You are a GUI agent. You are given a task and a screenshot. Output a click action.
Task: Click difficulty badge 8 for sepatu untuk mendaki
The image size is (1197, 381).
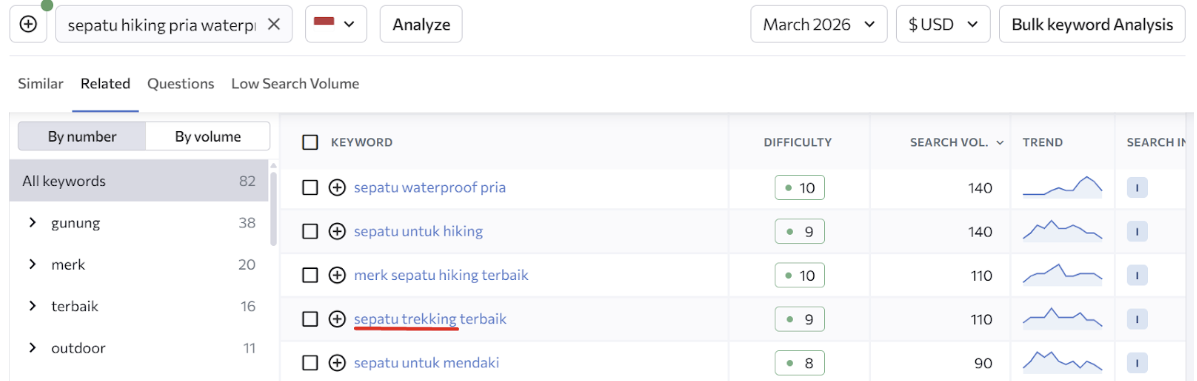tap(800, 363)
